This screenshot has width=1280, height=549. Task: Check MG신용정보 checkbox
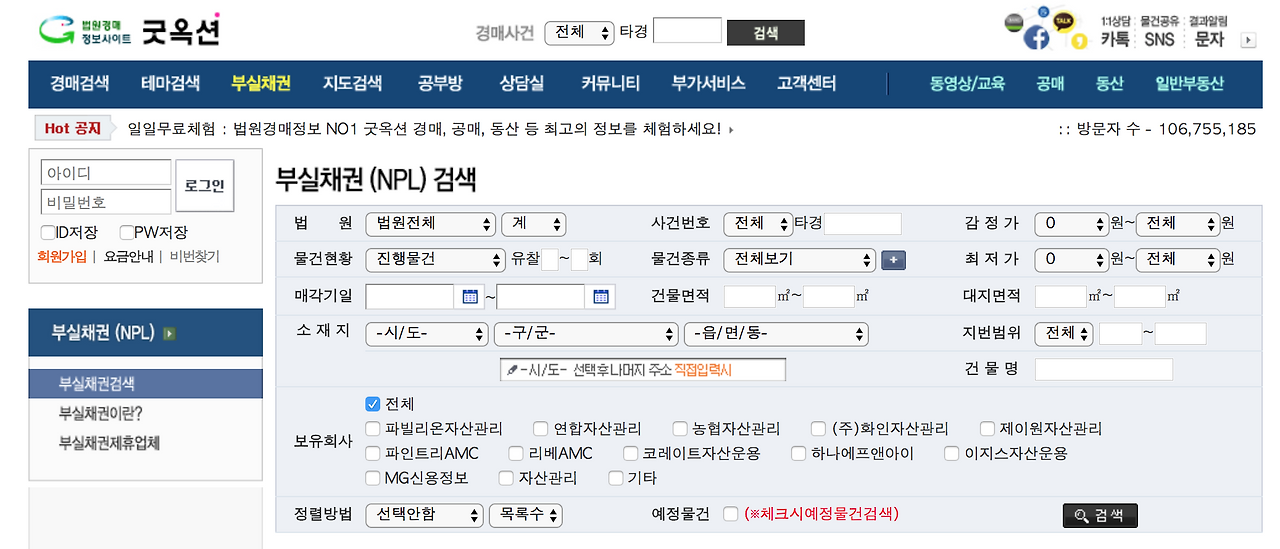(x=373, y=478)
